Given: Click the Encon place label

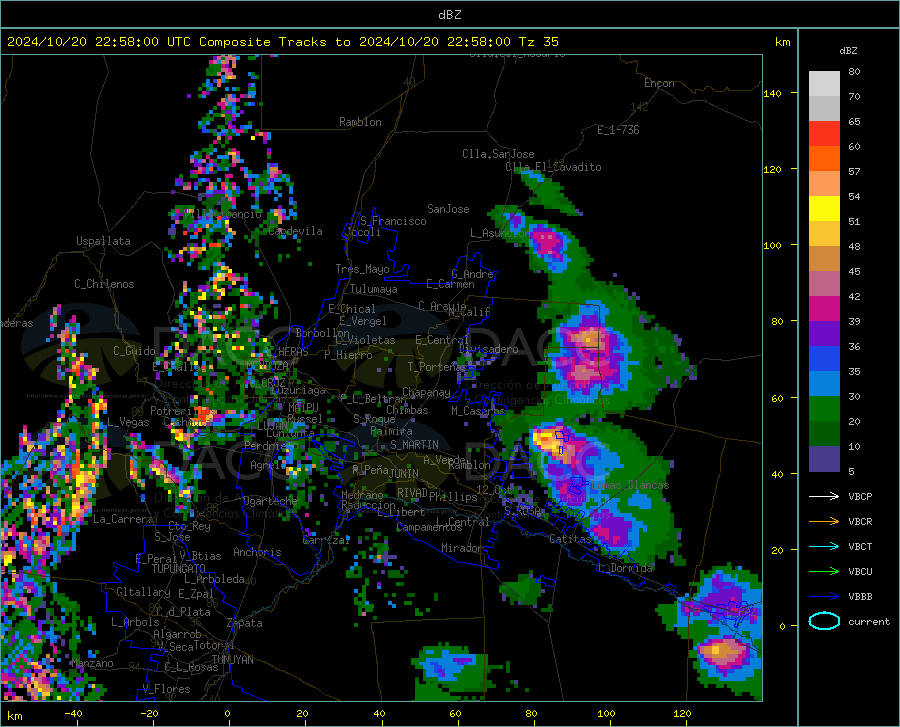Looking at the screenshot, I should point(660,83).
